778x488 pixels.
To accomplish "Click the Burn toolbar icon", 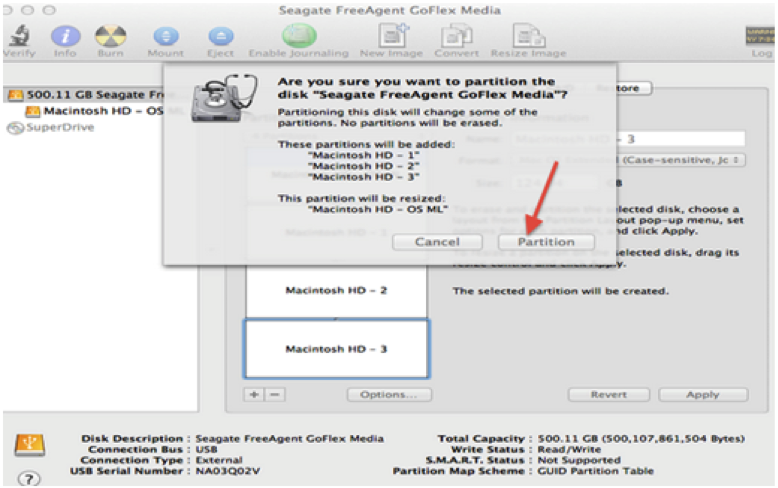I will point(110,36).
